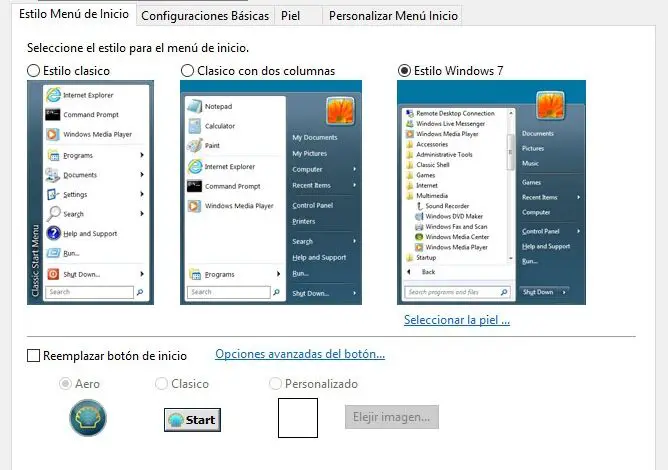This screenshot has height=470, width=668.
Task: Click text 'Seleccione el estilo para el menú de inicio.'
Action: pos(138,48)
